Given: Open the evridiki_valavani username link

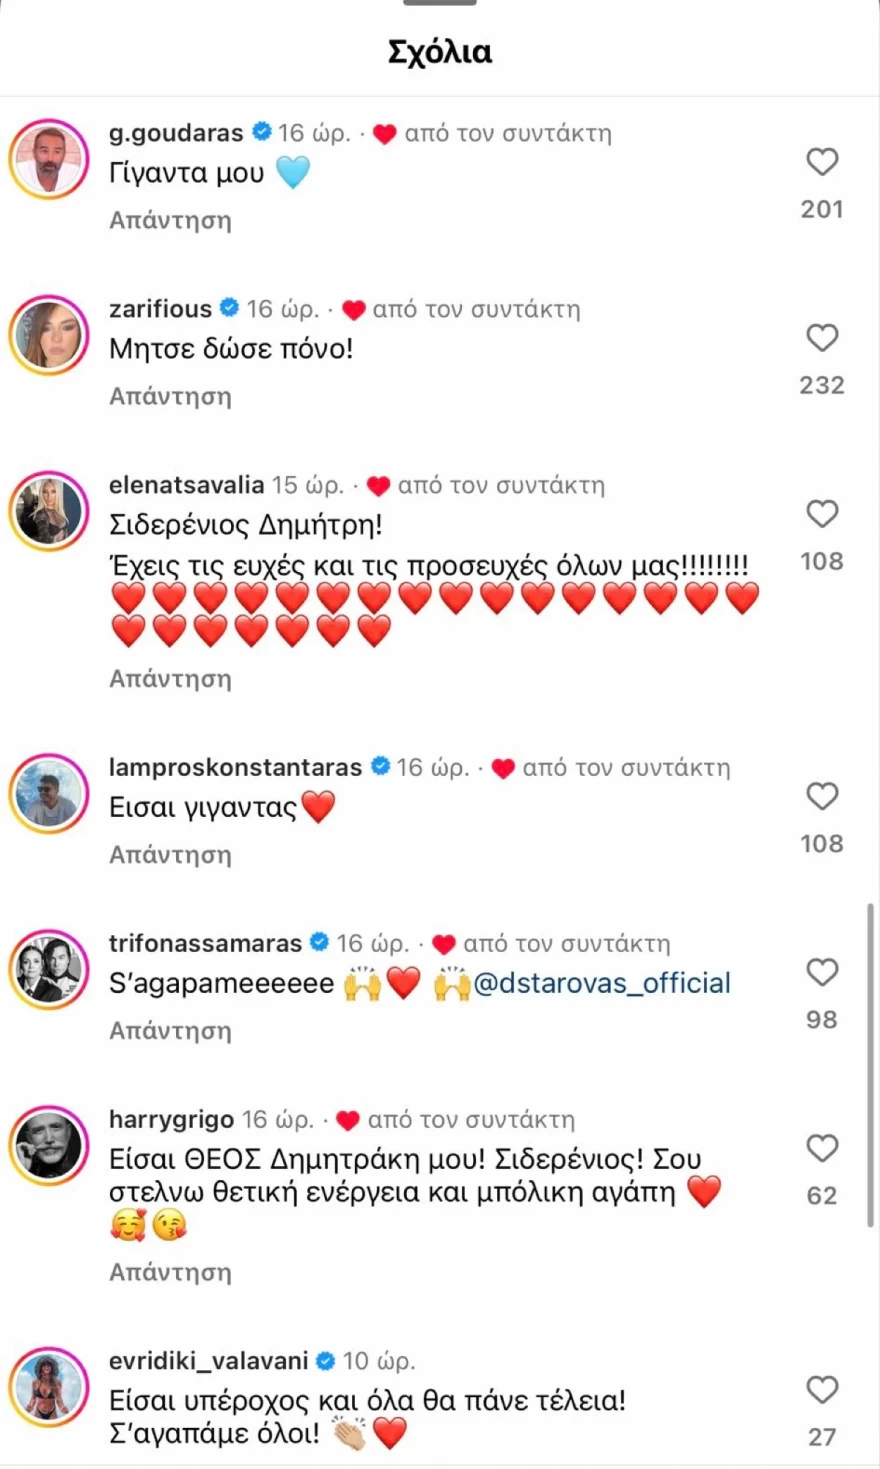Looking at the screenshot, I should pos(208,1361).
